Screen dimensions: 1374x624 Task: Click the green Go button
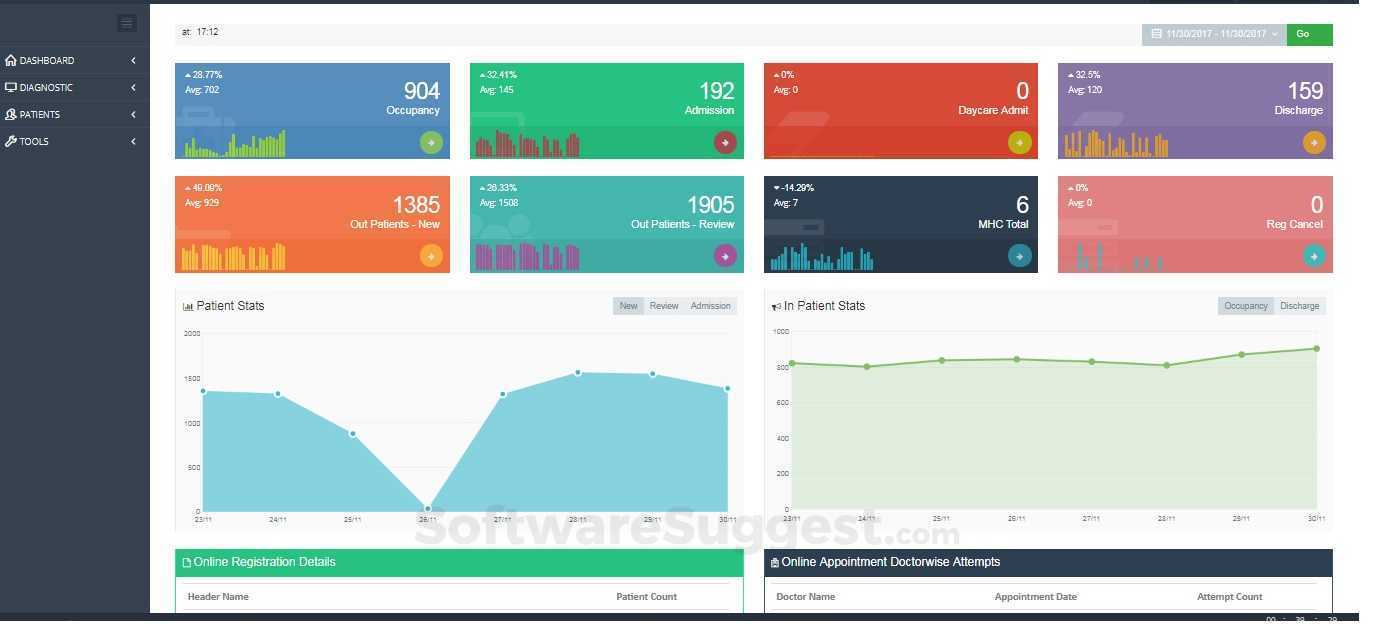(x=1309, y=34)
